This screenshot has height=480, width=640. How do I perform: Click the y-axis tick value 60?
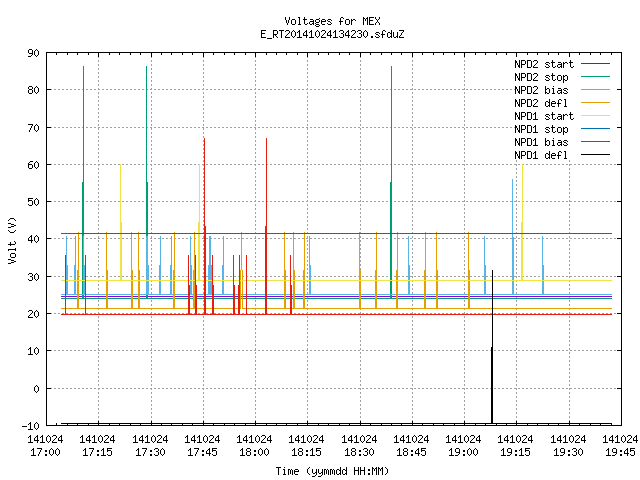[33, 165]
